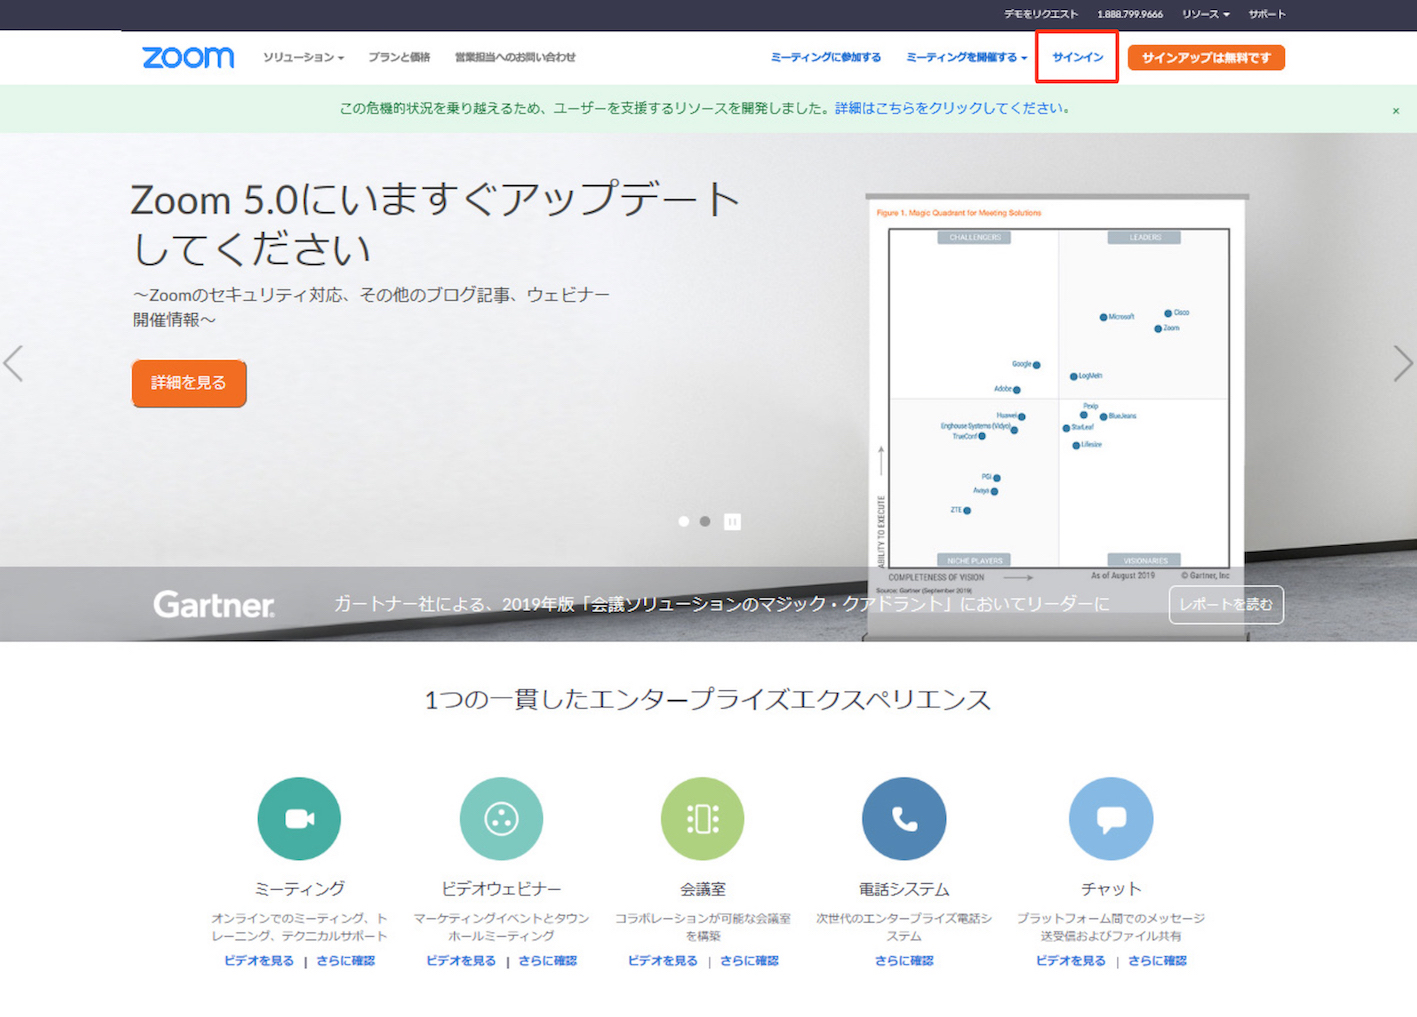Screen dimensions: 1417x1017
Task: Click the Gartner logo in banner
Action: coord(214,604)
